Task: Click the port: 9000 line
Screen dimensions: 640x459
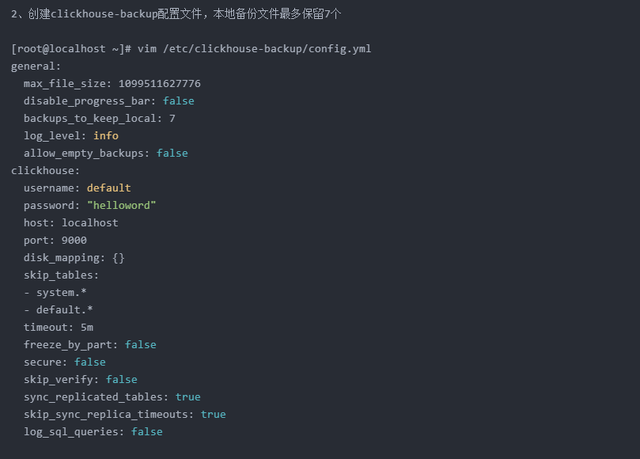Action: tap(55, 240)
